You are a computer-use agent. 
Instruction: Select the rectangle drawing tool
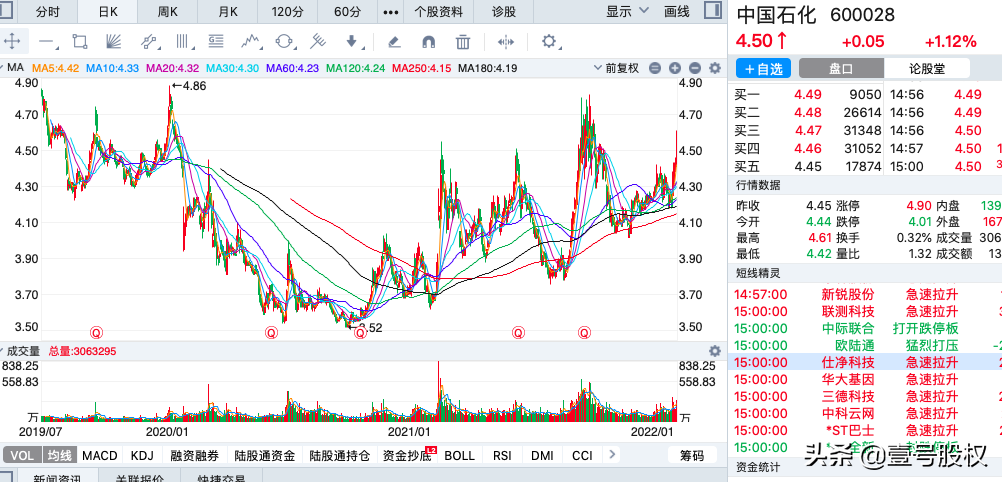click(80, 42)
